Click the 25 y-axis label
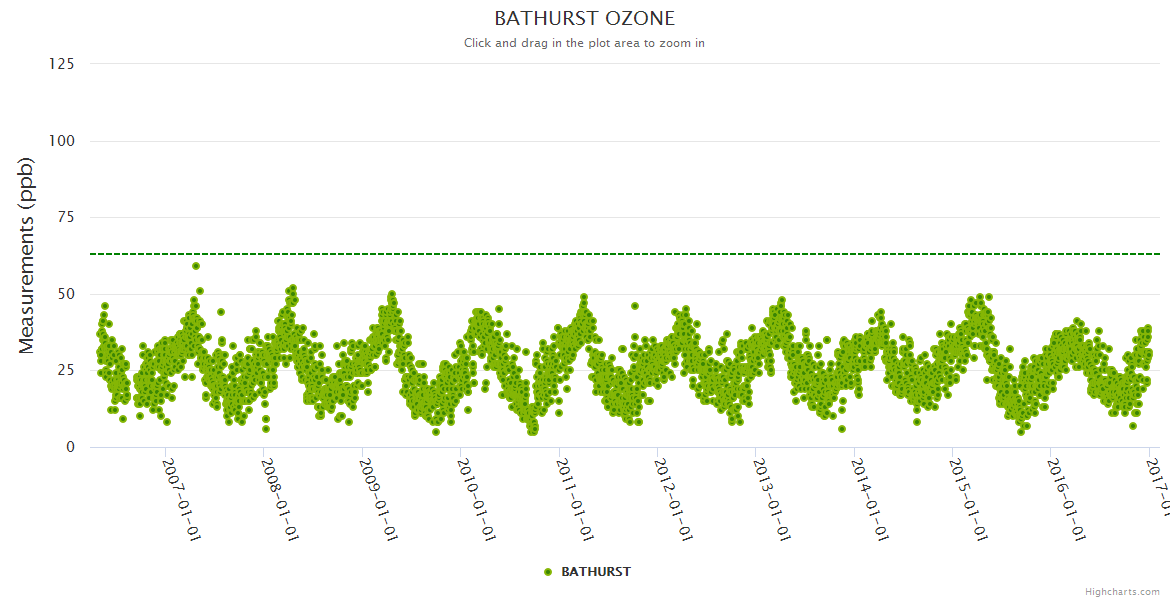 [x=65, y=371]
